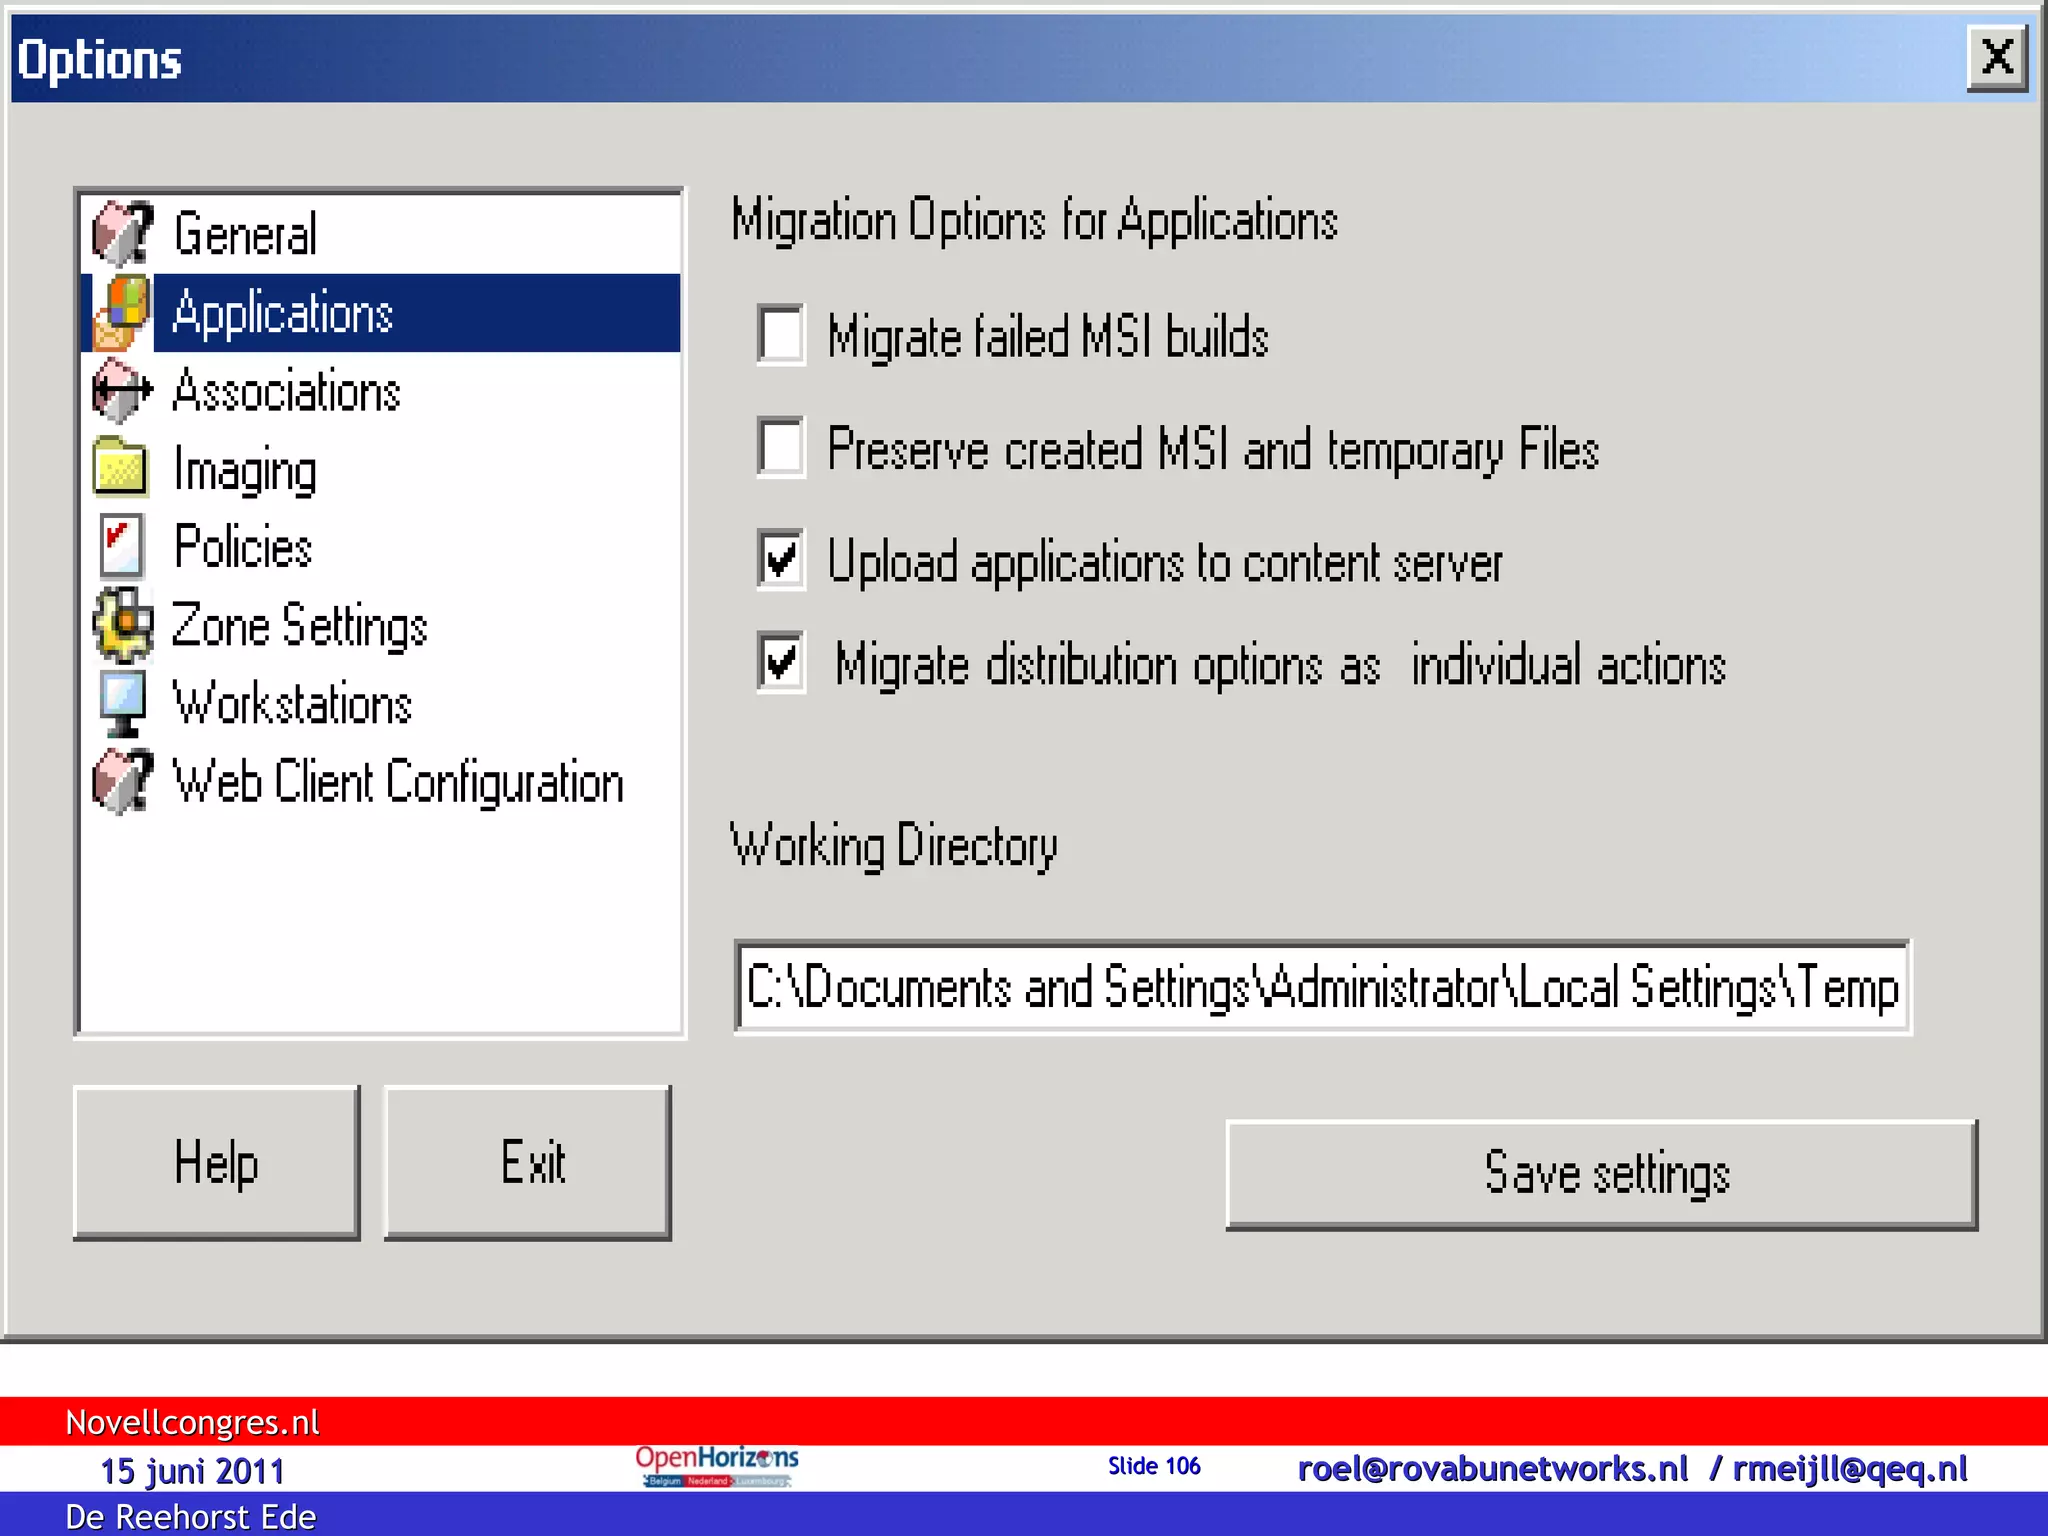The height and width of the screenshot is (1536, 2048).
Task: Click the De Reehorst Ede text
Action: point(190,1517)
